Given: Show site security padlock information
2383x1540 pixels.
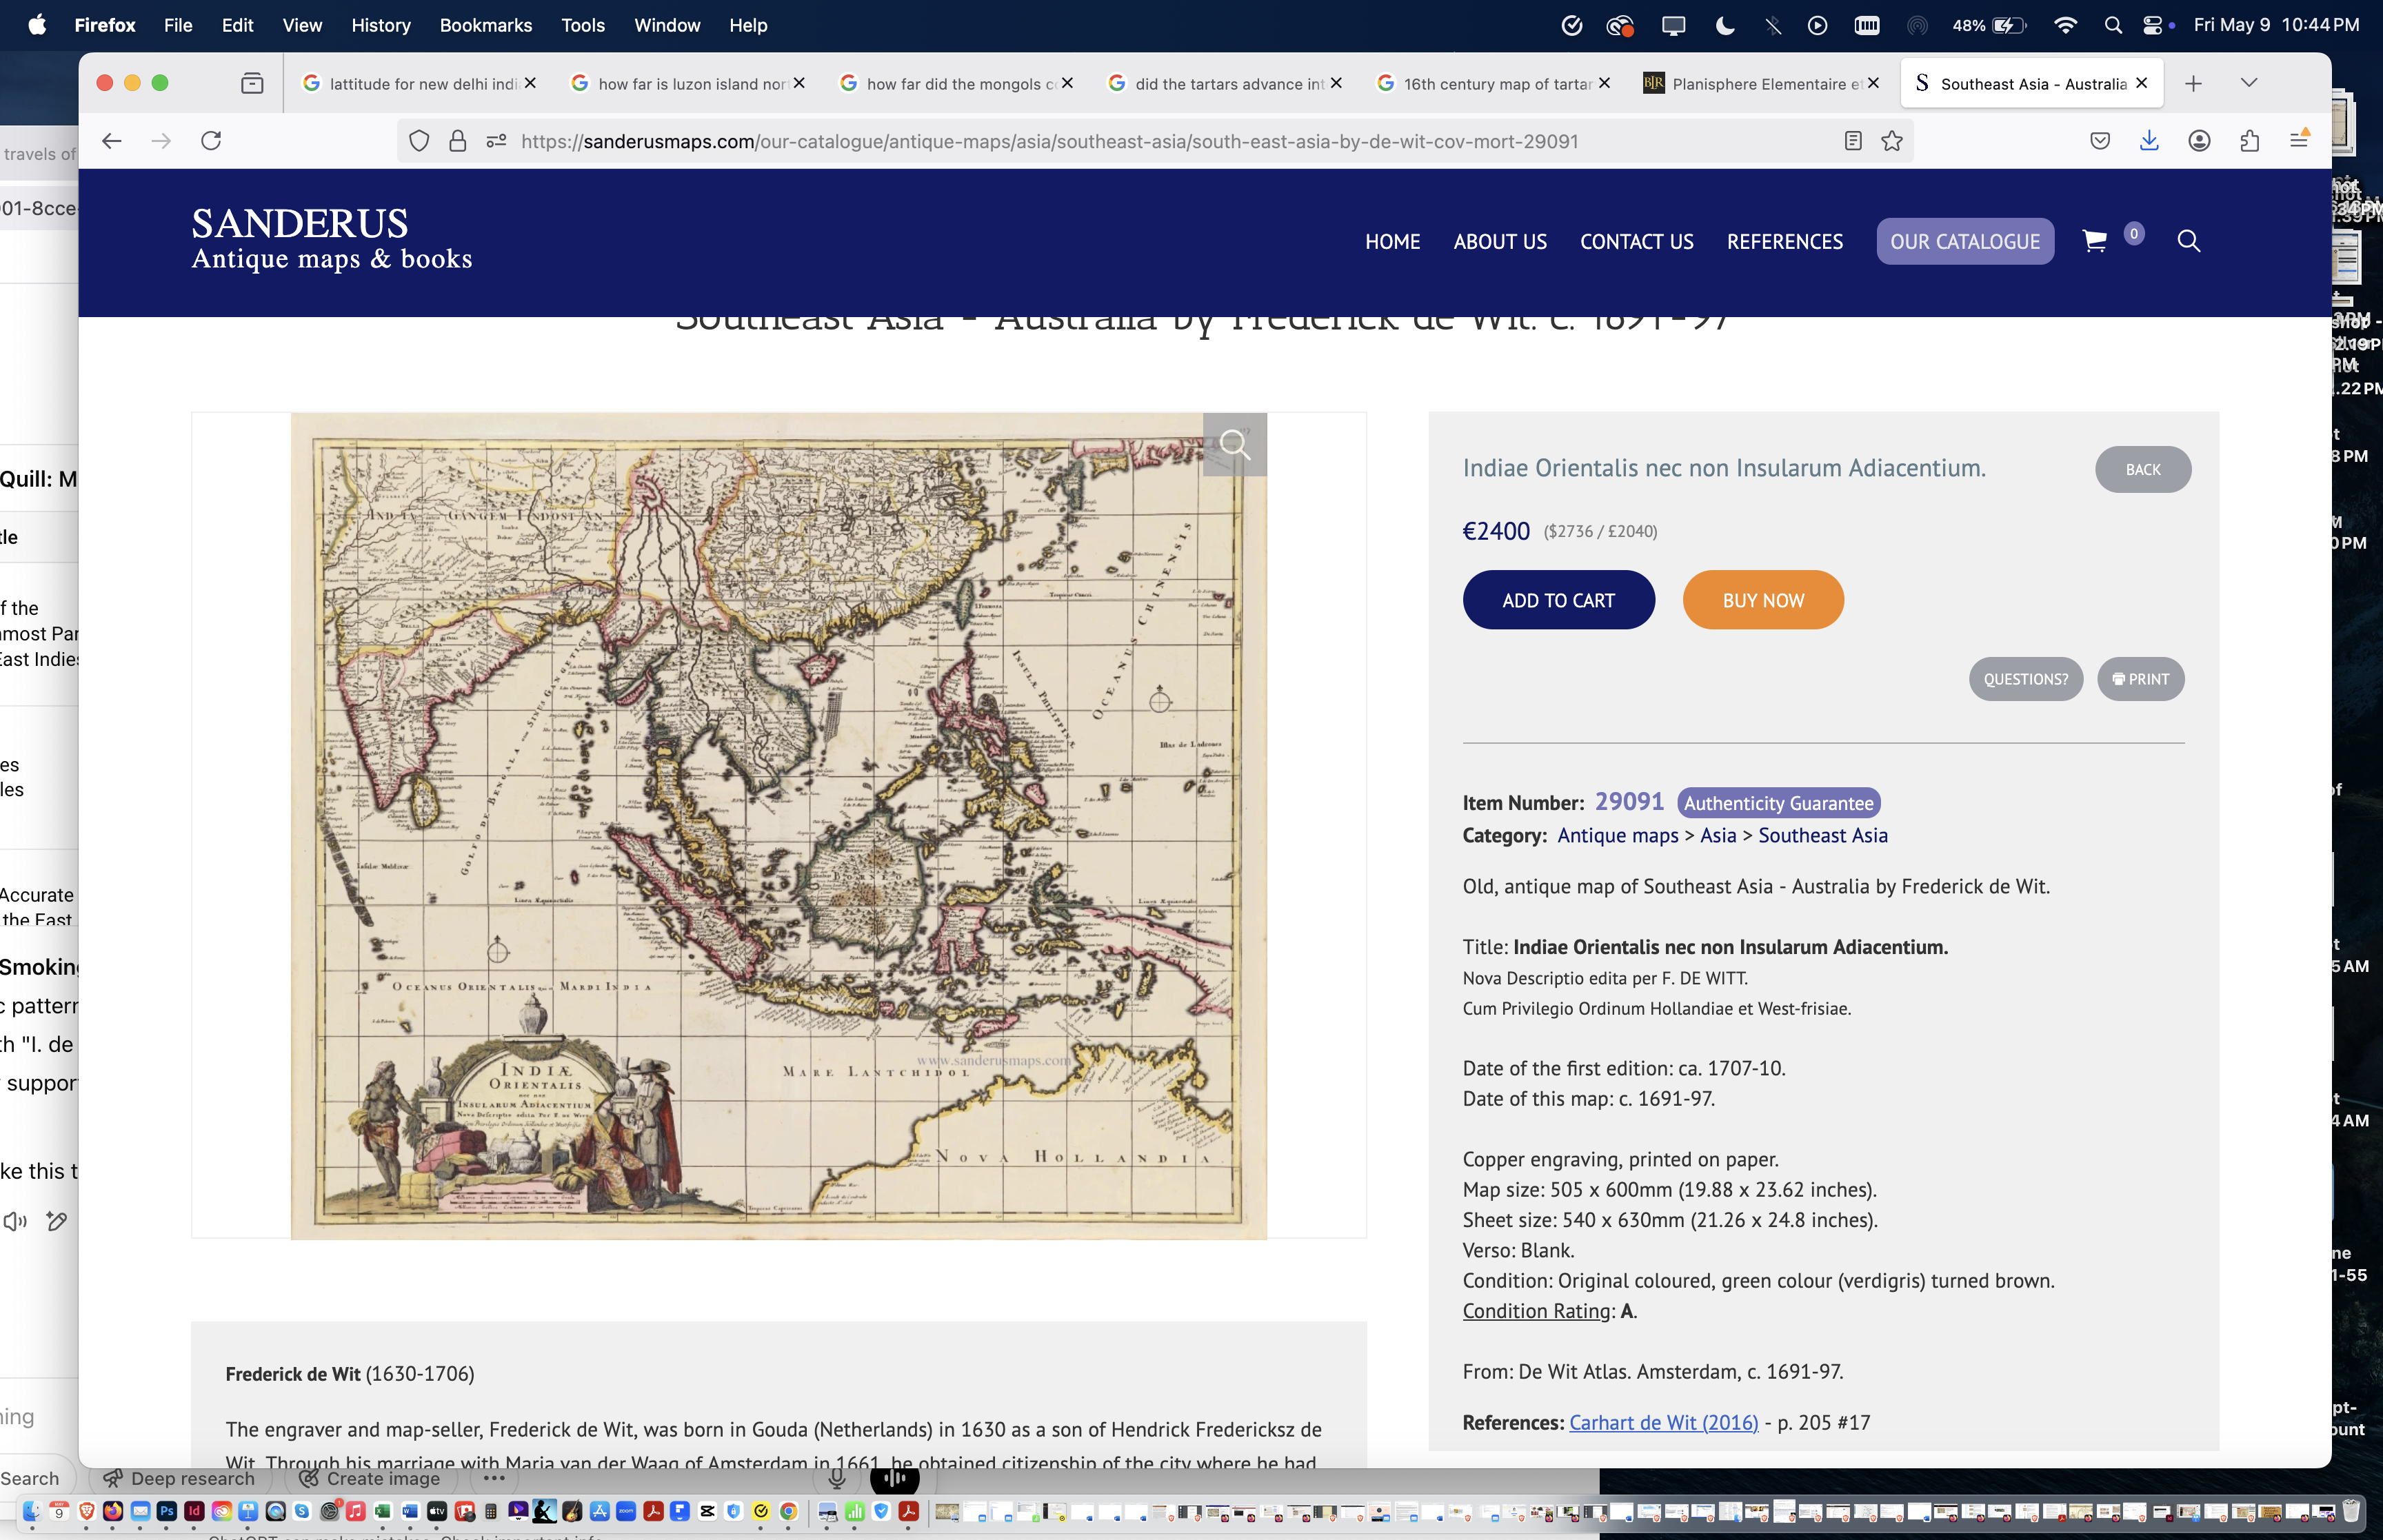Looking at the screenshot, I should 457,141.
